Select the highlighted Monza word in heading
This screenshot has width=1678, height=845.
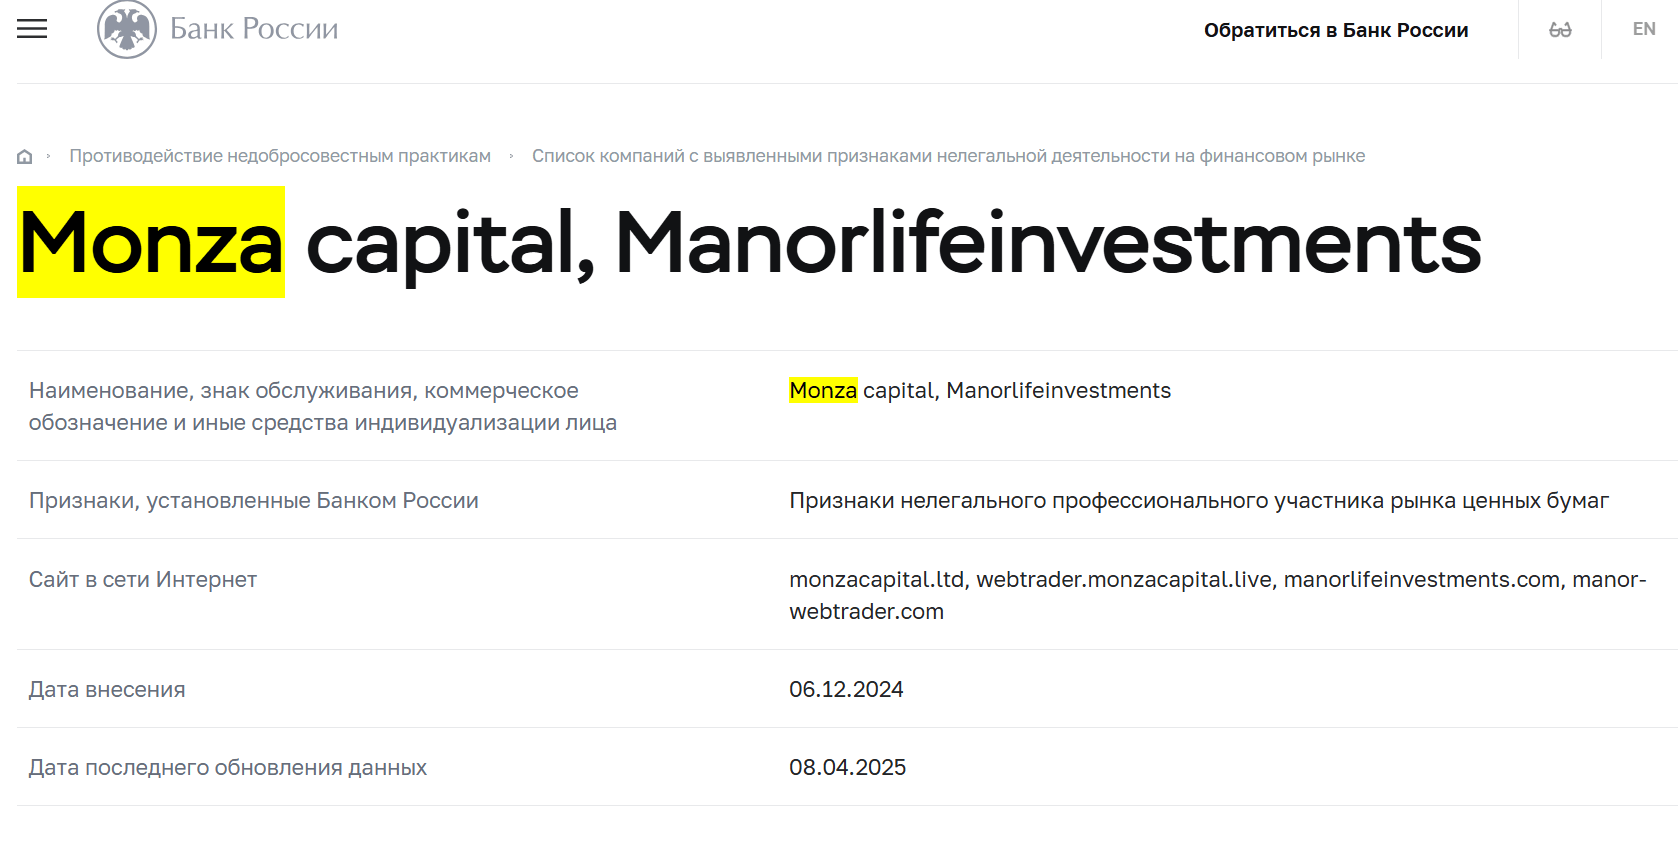151,242
